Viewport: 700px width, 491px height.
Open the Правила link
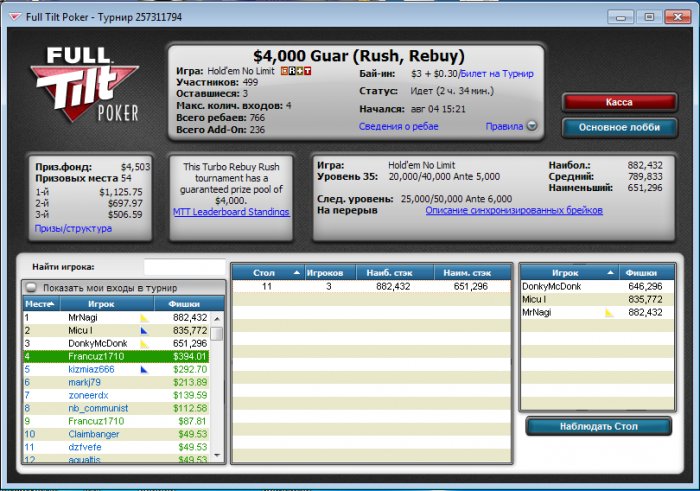tap(504, 126)
